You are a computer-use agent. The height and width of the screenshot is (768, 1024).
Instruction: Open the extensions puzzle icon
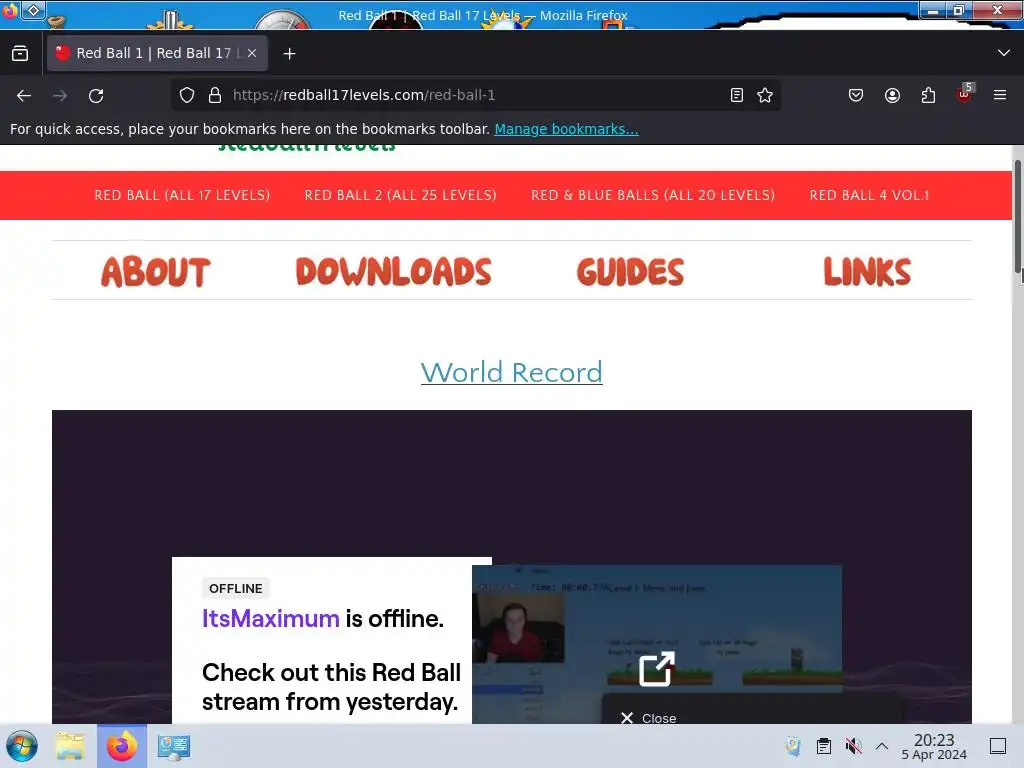click(x=928, y=95)
